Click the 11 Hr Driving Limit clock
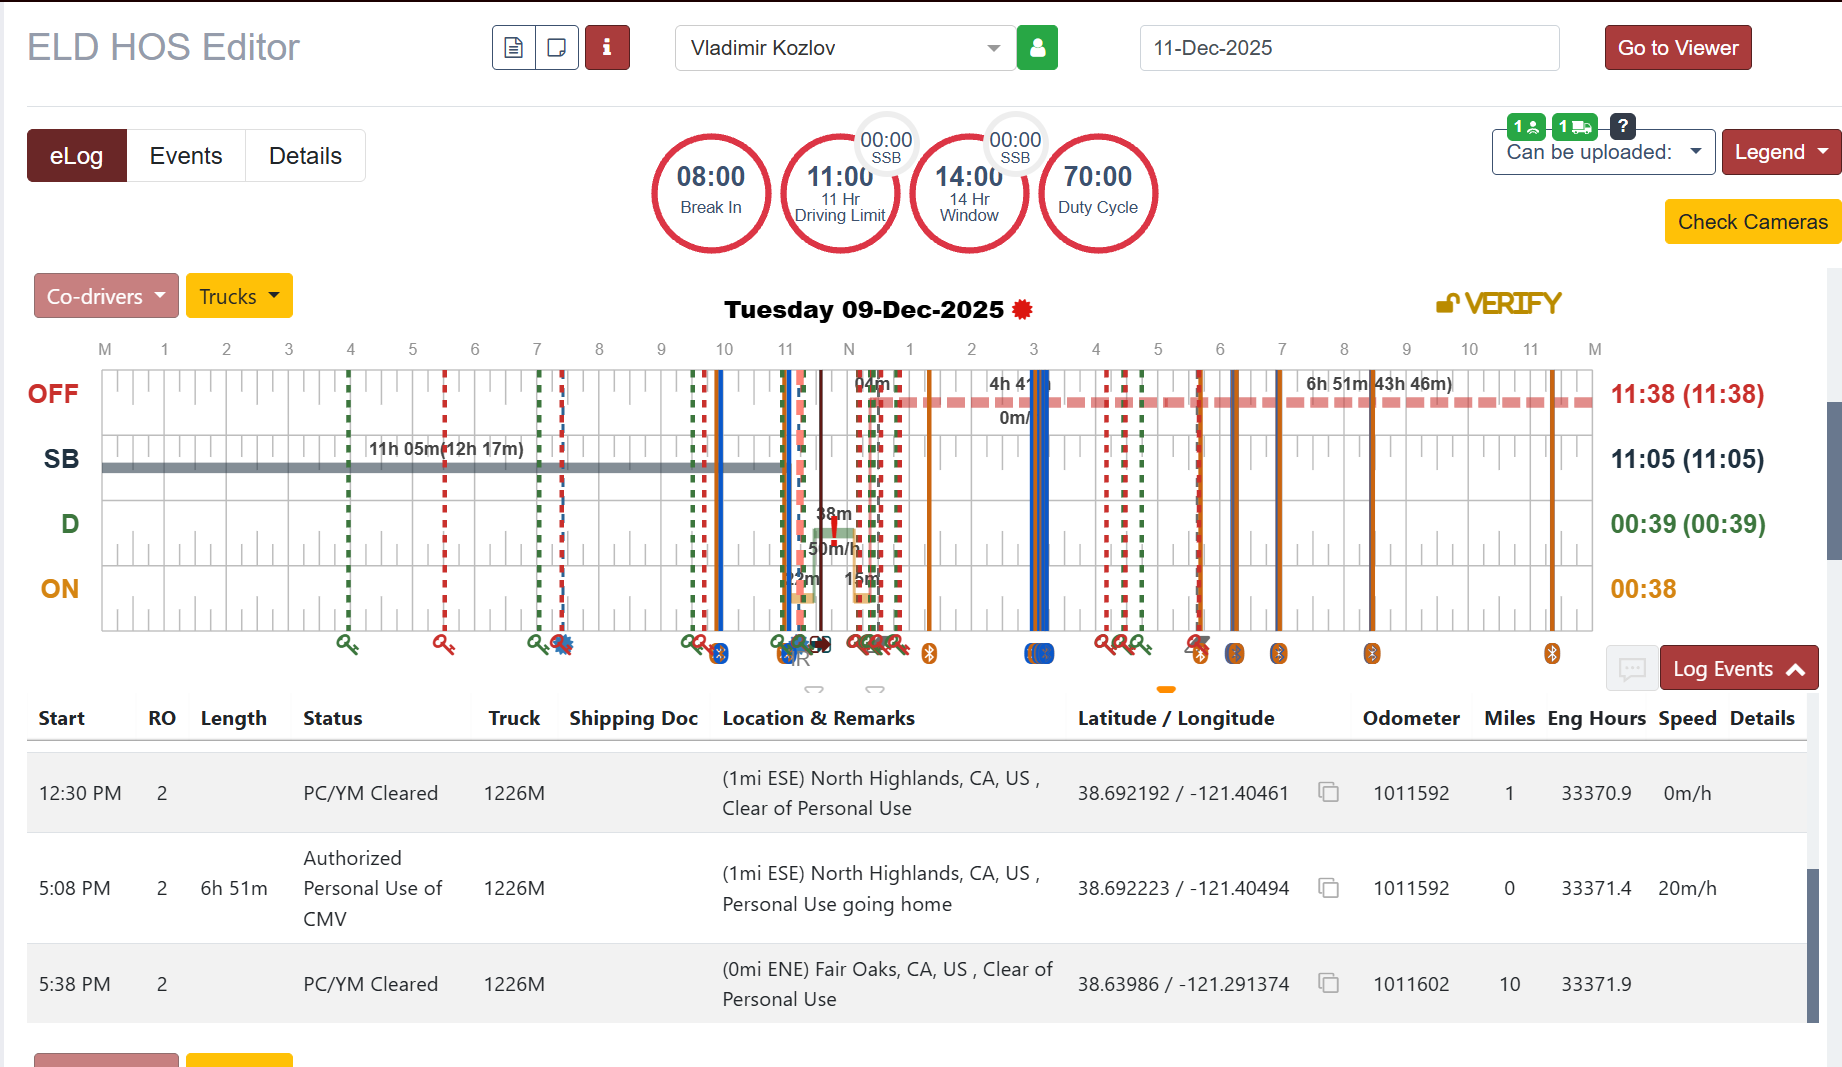The width and height of the screenshot is (1842, 1067). [x=840, y=193]
